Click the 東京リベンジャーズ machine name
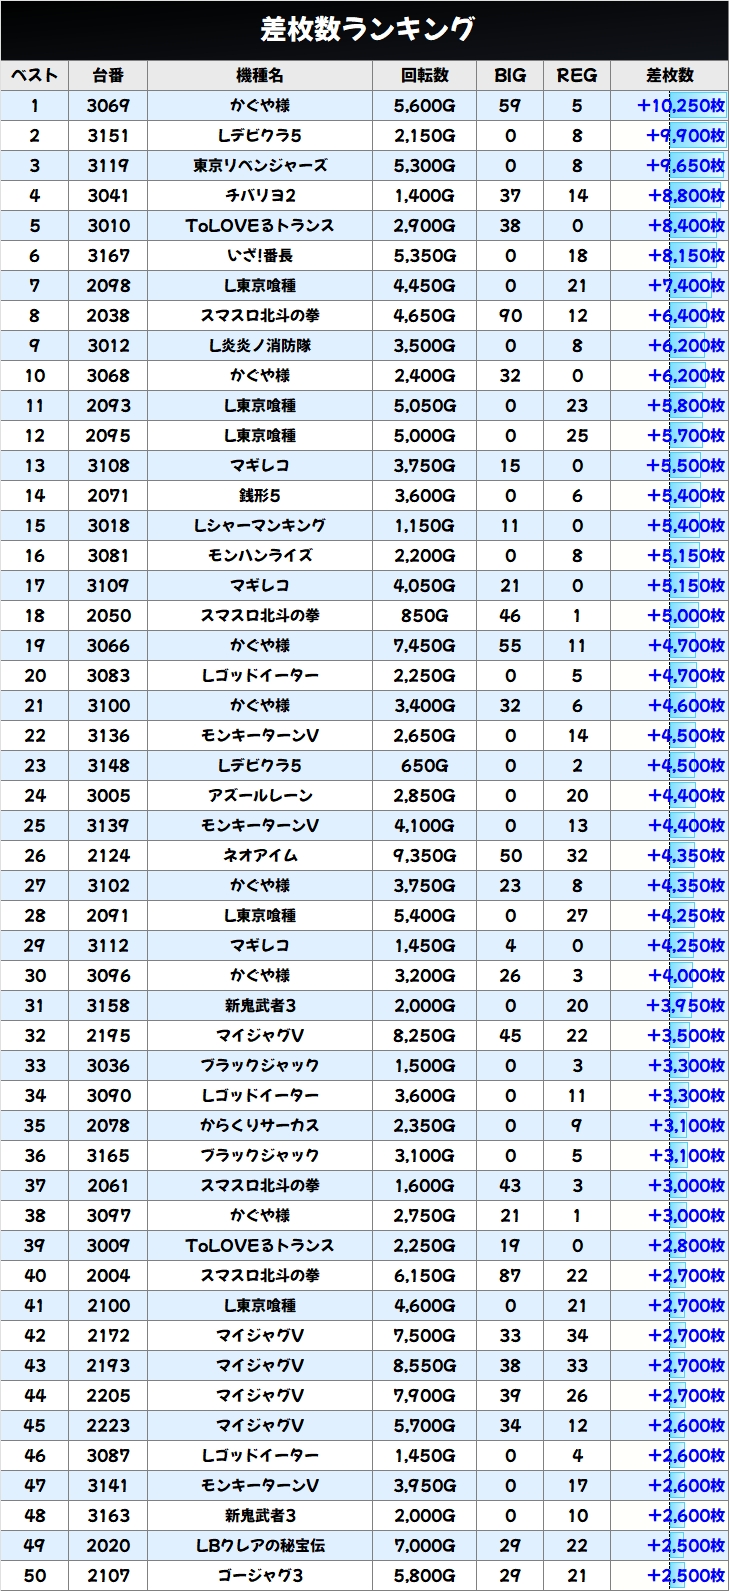The width and height of the screenshot is (729, 1591). pyautogui.click(x=260, y=166)
